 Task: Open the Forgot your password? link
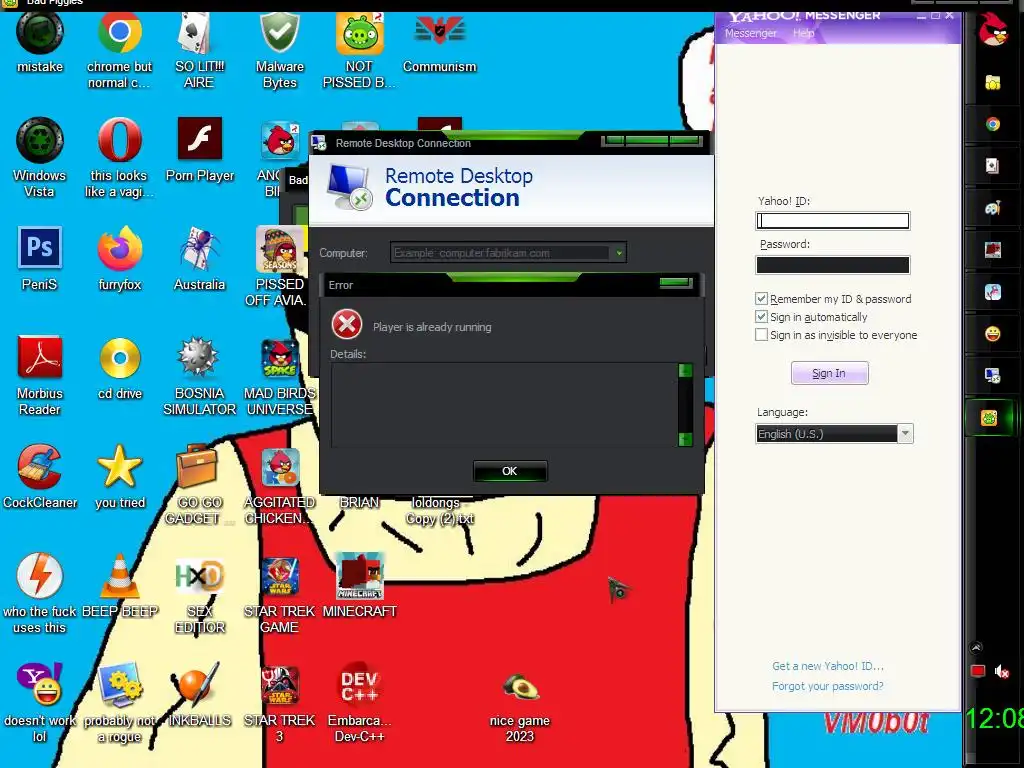[x=827, y=686]
